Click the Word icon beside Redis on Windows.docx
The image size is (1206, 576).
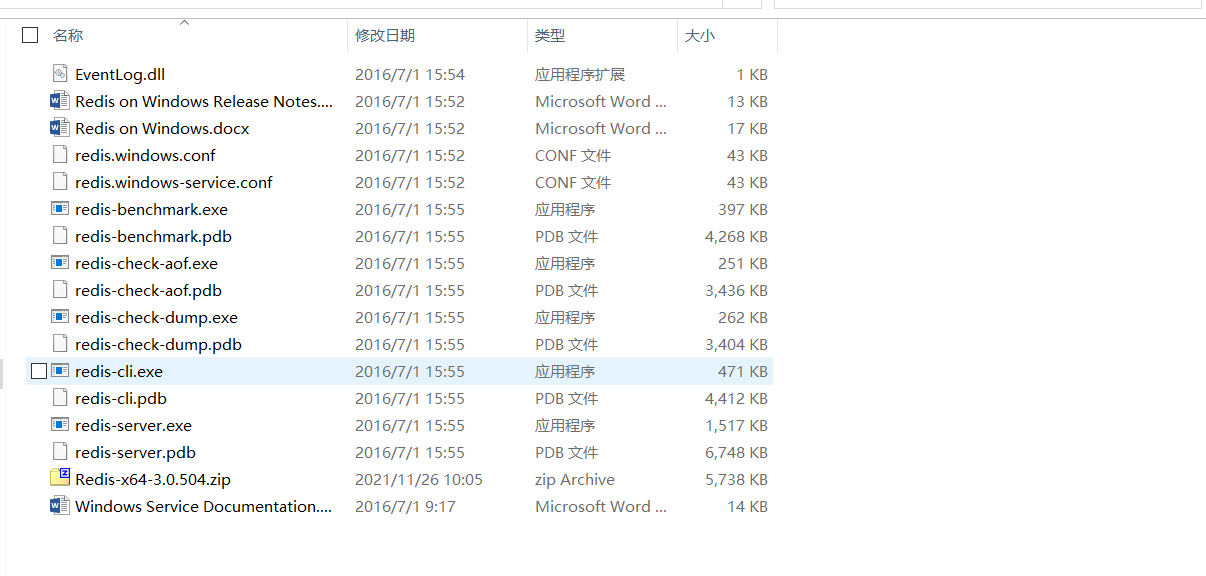pos(60,128)
